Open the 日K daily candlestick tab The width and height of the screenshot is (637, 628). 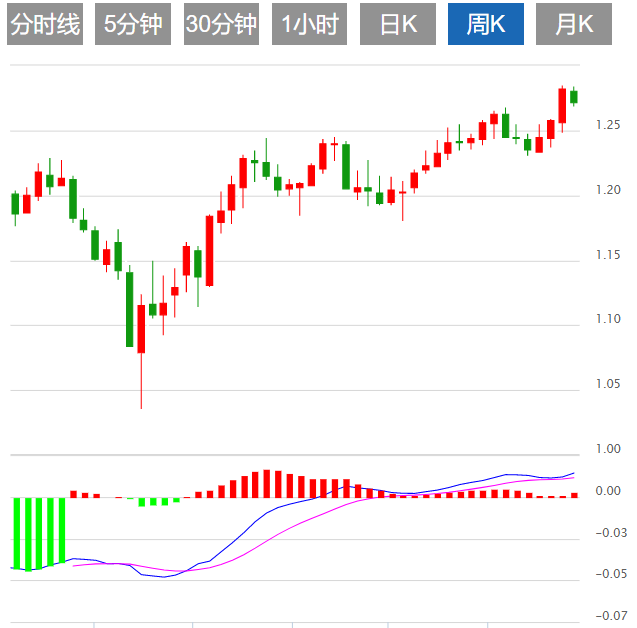click(x=398, y=24)
